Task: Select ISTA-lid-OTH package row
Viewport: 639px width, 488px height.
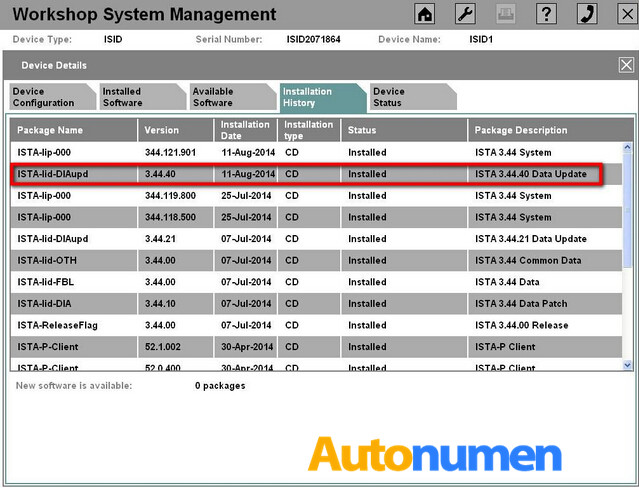Action: click(x=316, y=261)
